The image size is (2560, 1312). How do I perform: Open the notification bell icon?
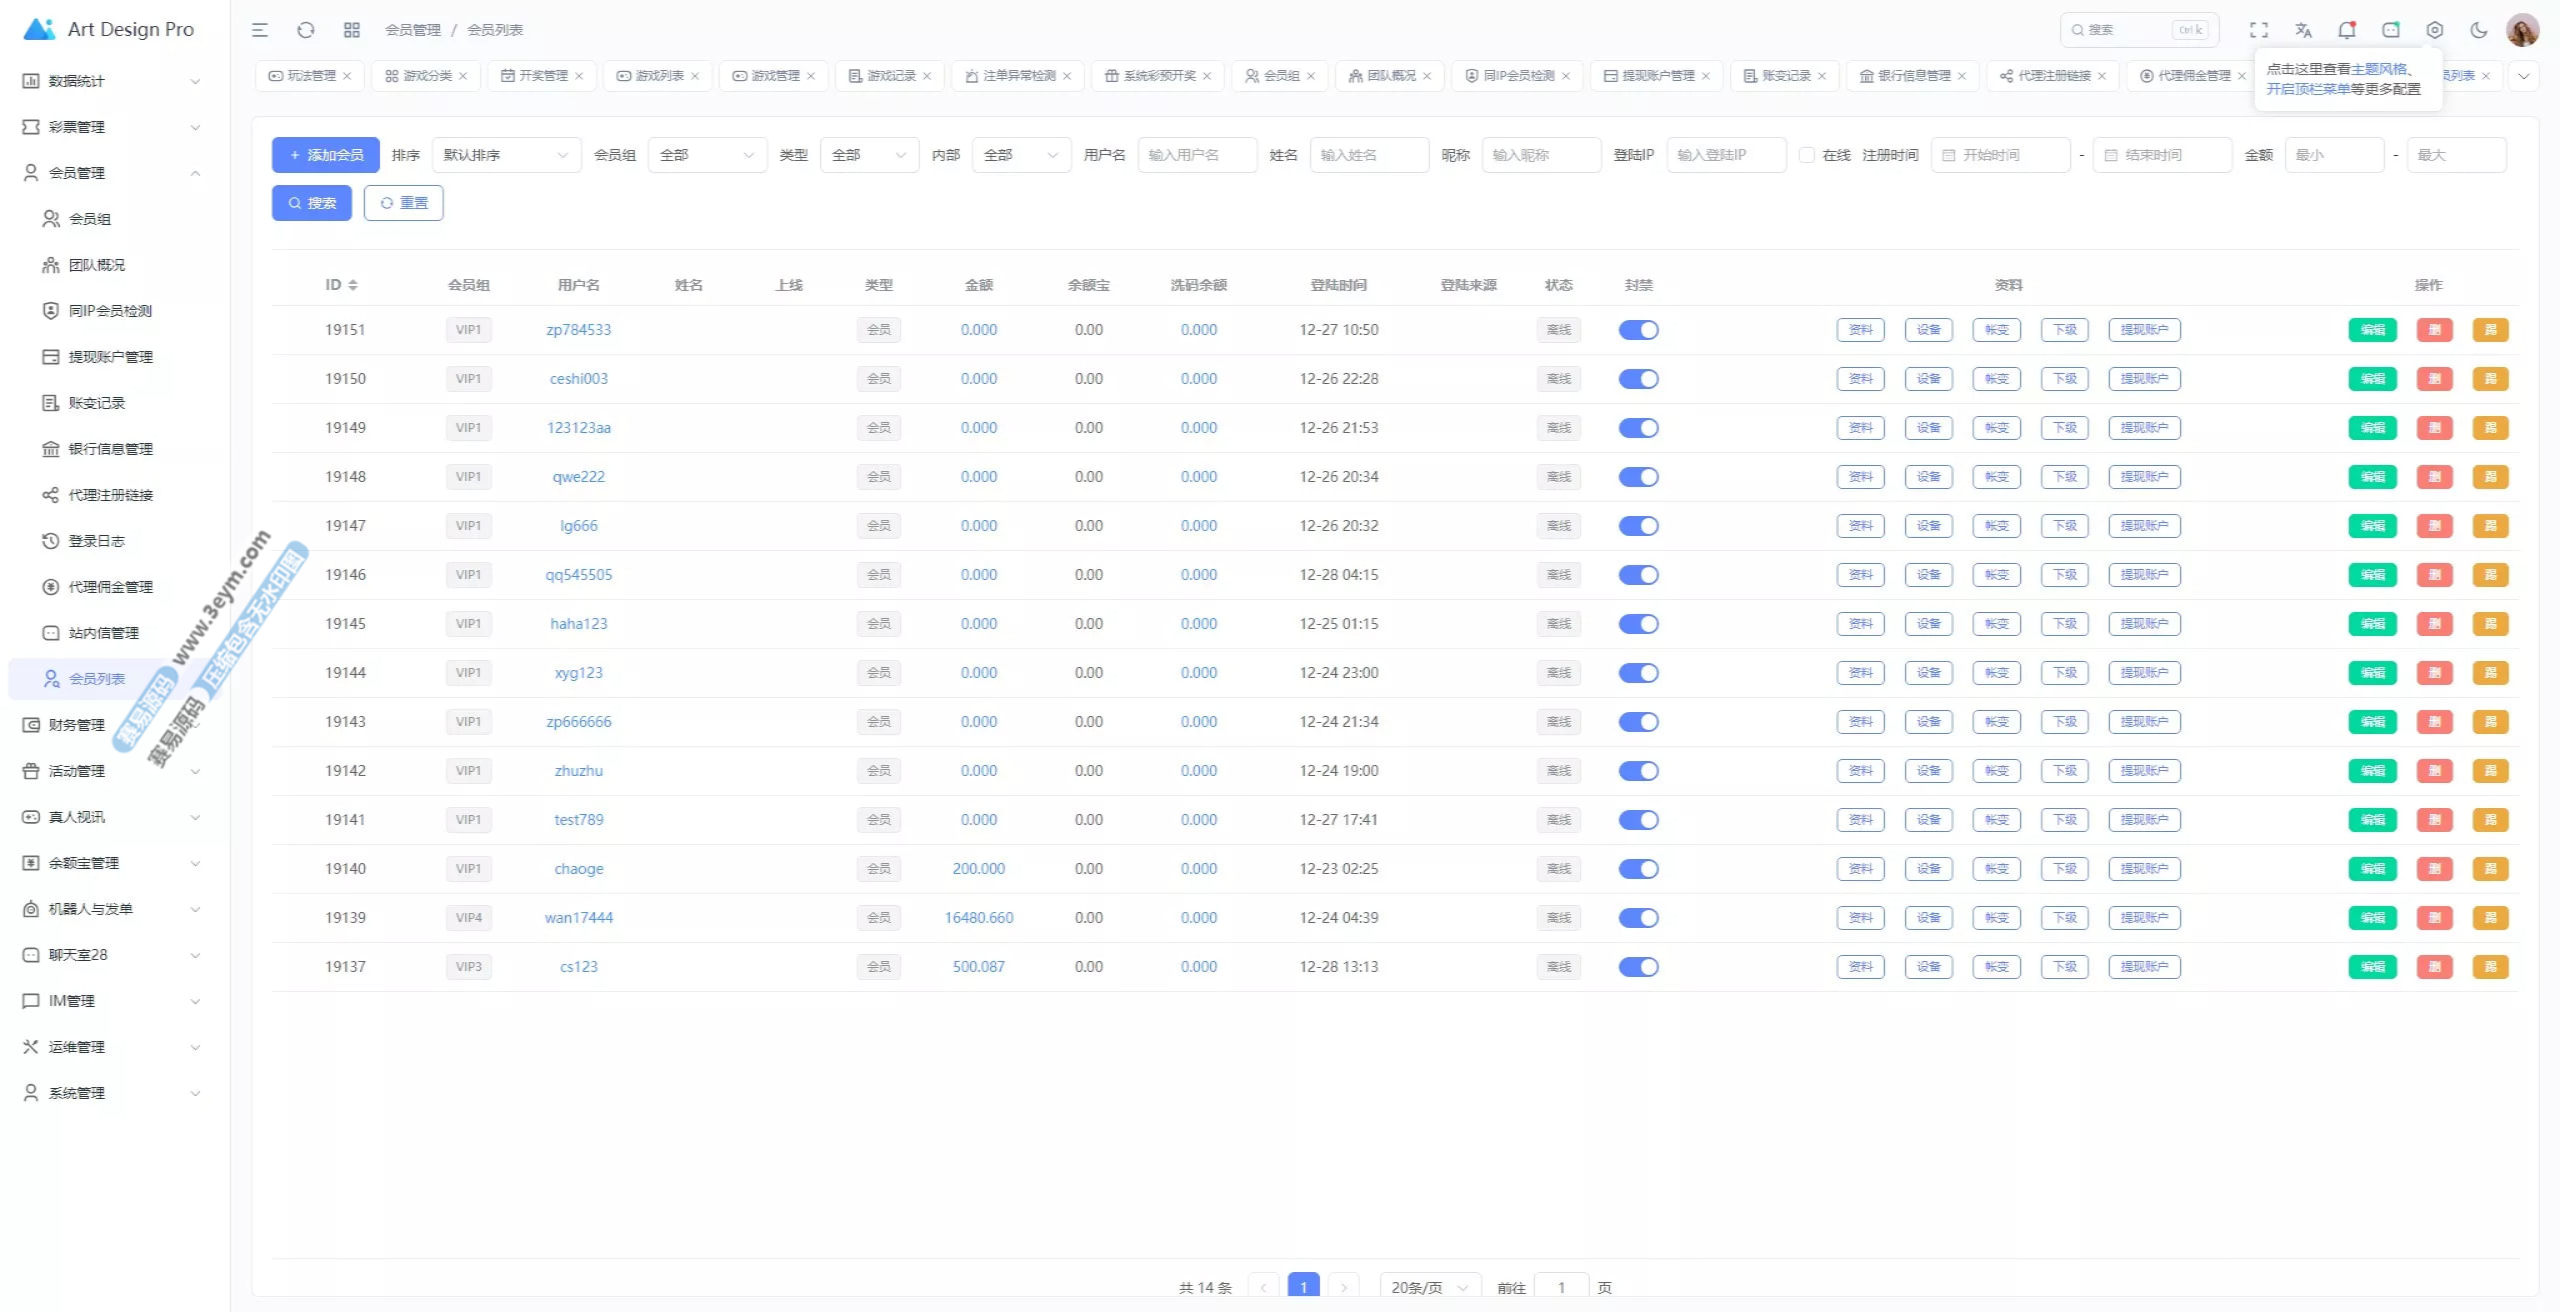point(2347,30)
